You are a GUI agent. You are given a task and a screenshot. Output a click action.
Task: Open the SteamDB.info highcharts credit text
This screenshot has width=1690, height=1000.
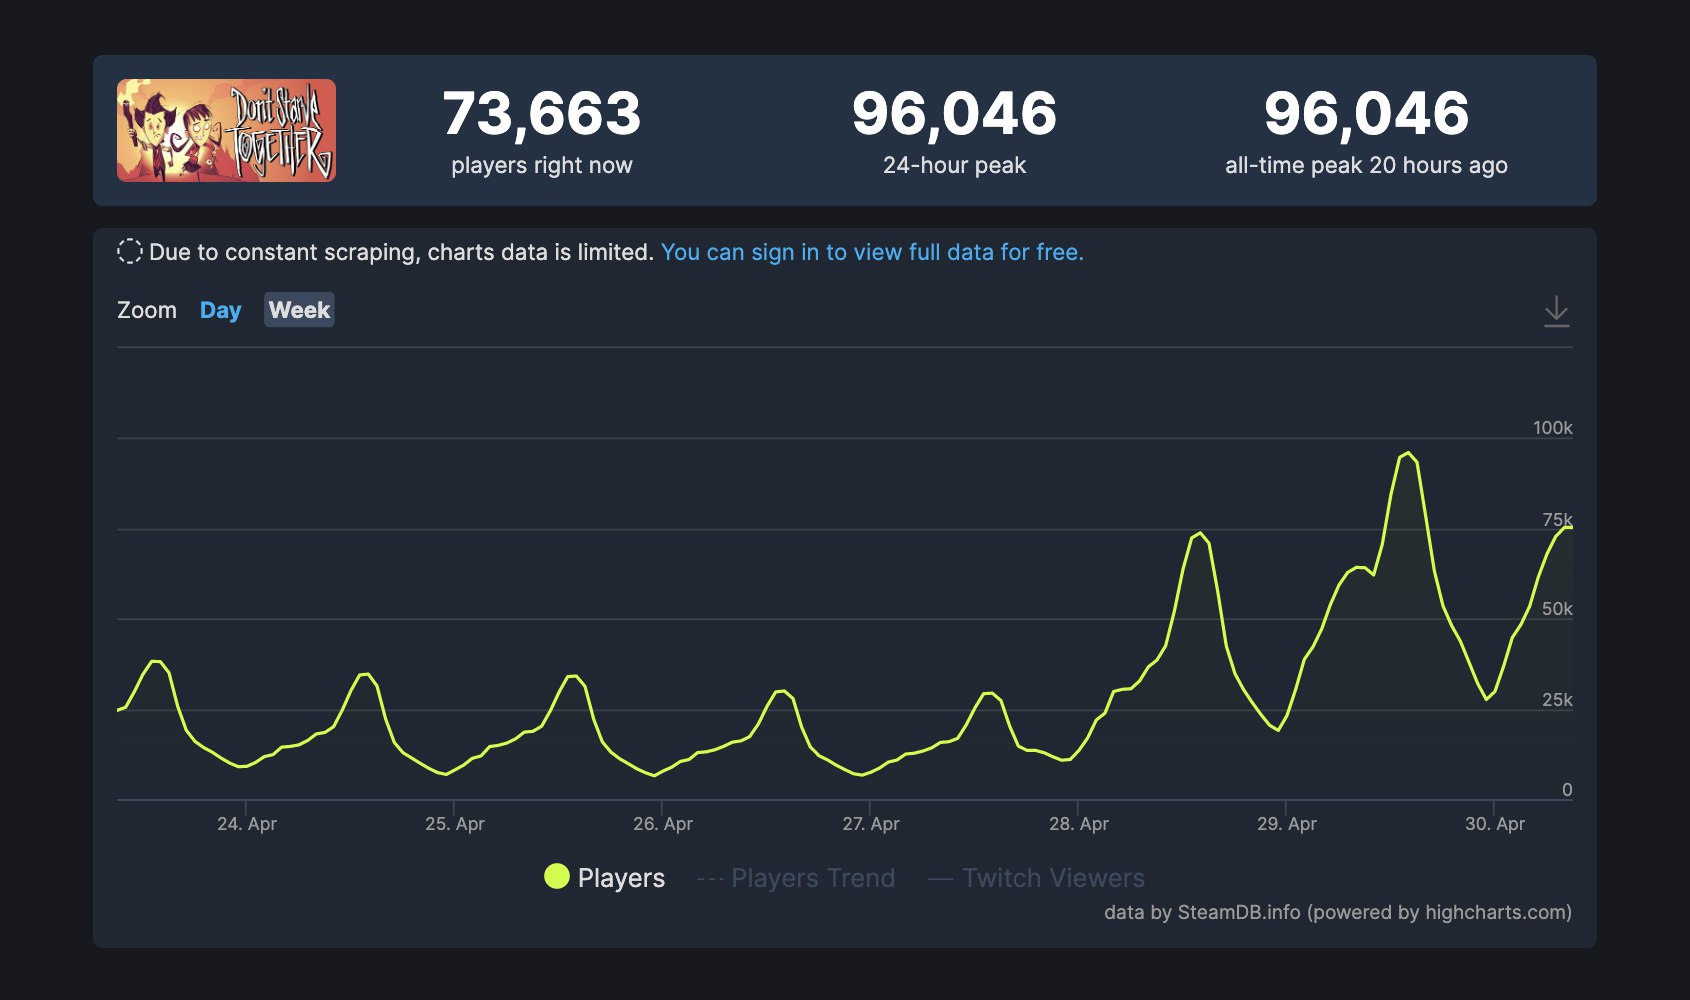pyautogui.click(x=1338, y=912)
